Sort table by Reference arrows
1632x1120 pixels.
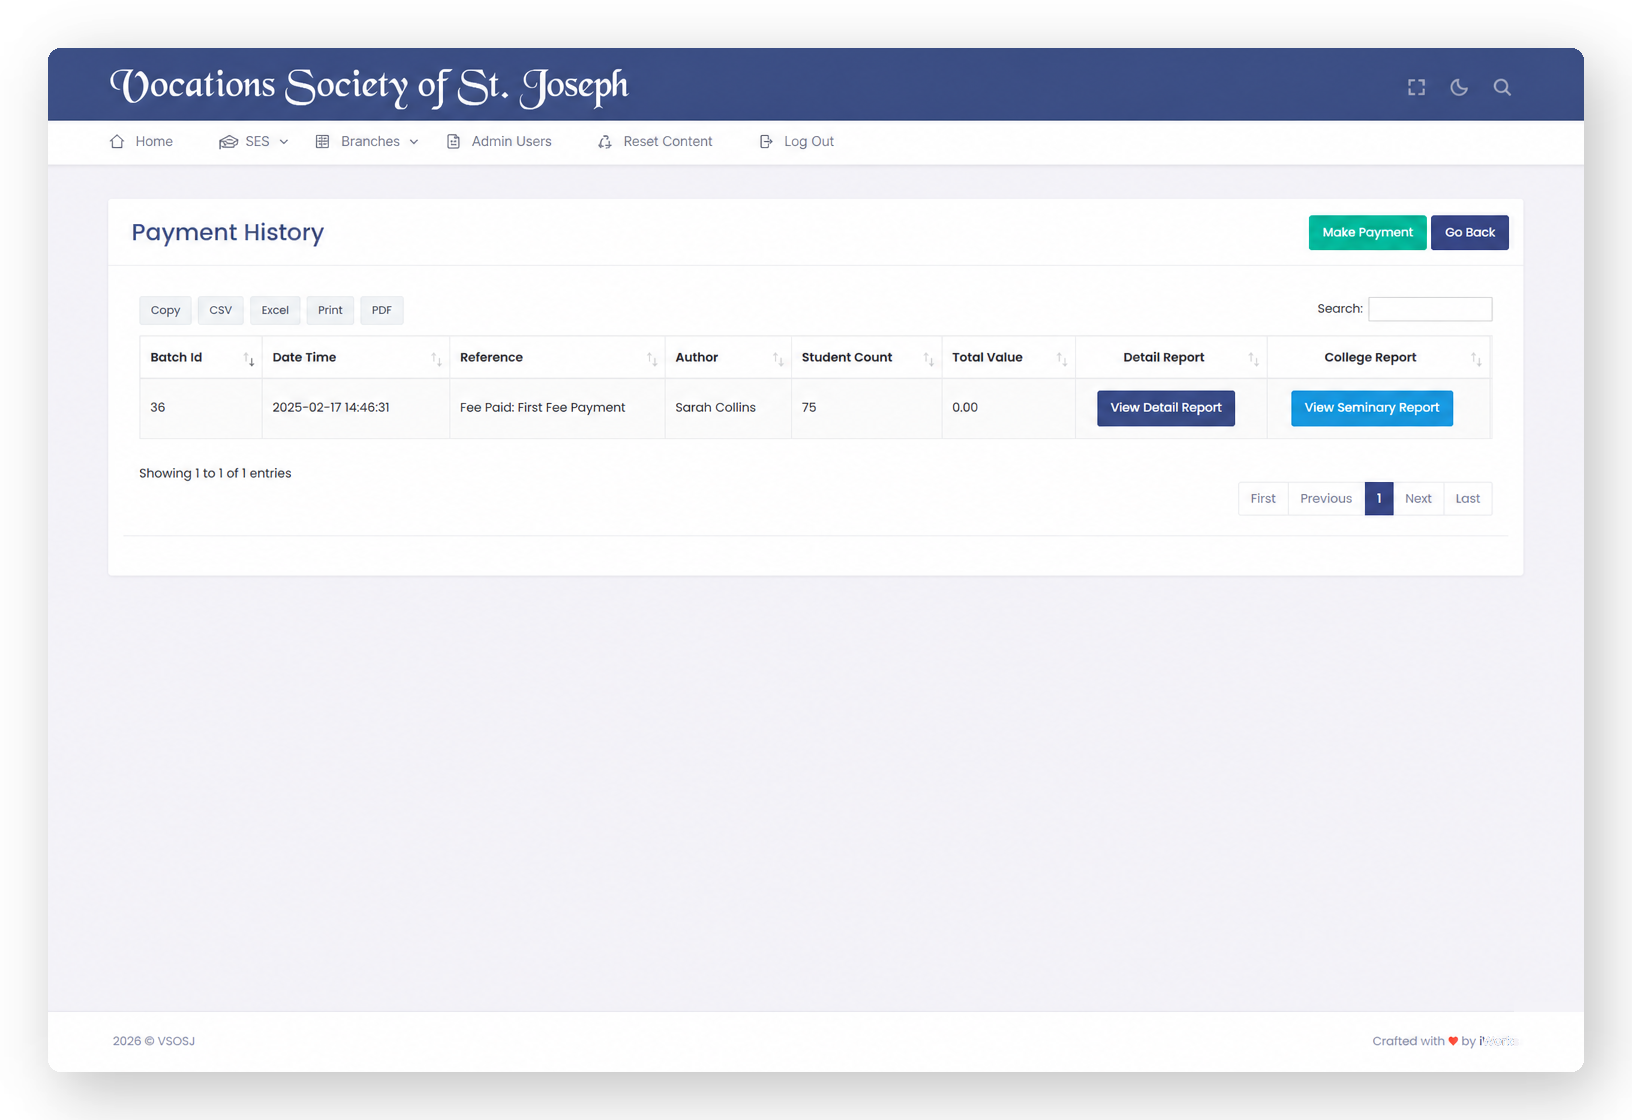(x=652, y=359)
